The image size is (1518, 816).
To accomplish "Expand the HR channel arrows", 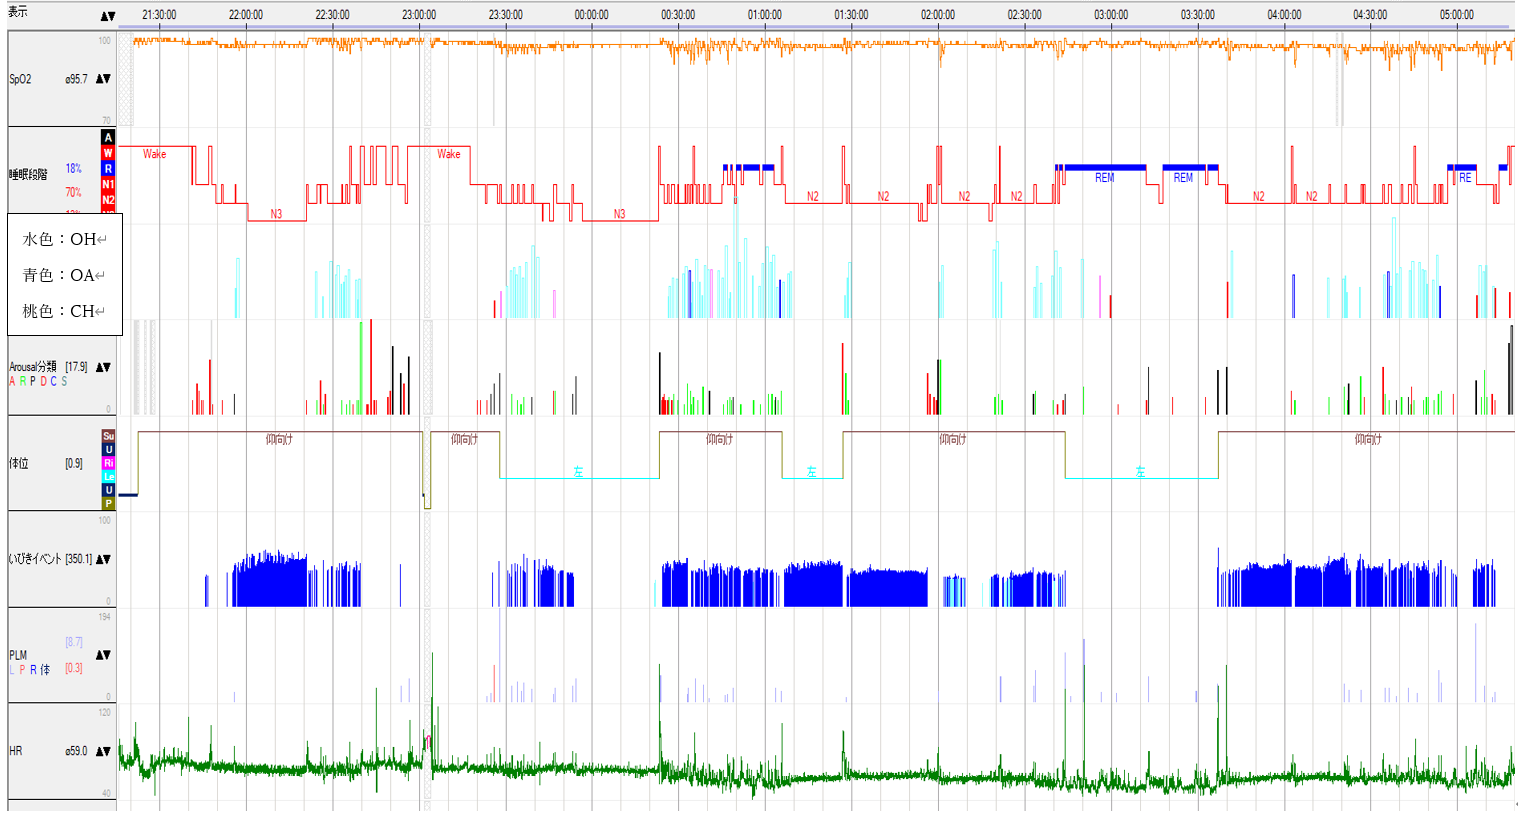I will (103, 751).
